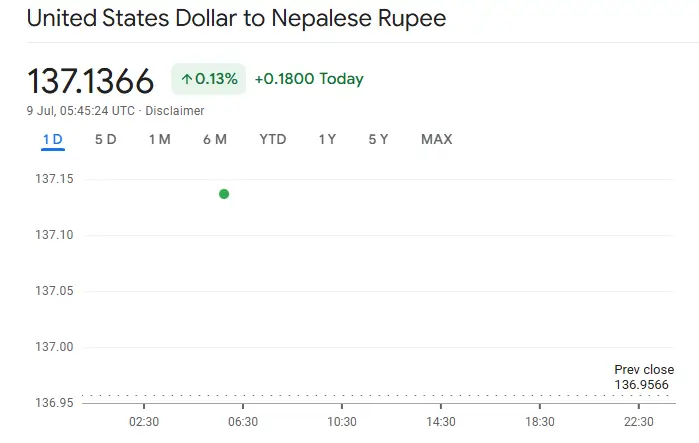
Task: Switch to the 5D time range
Action: [105, 139]
